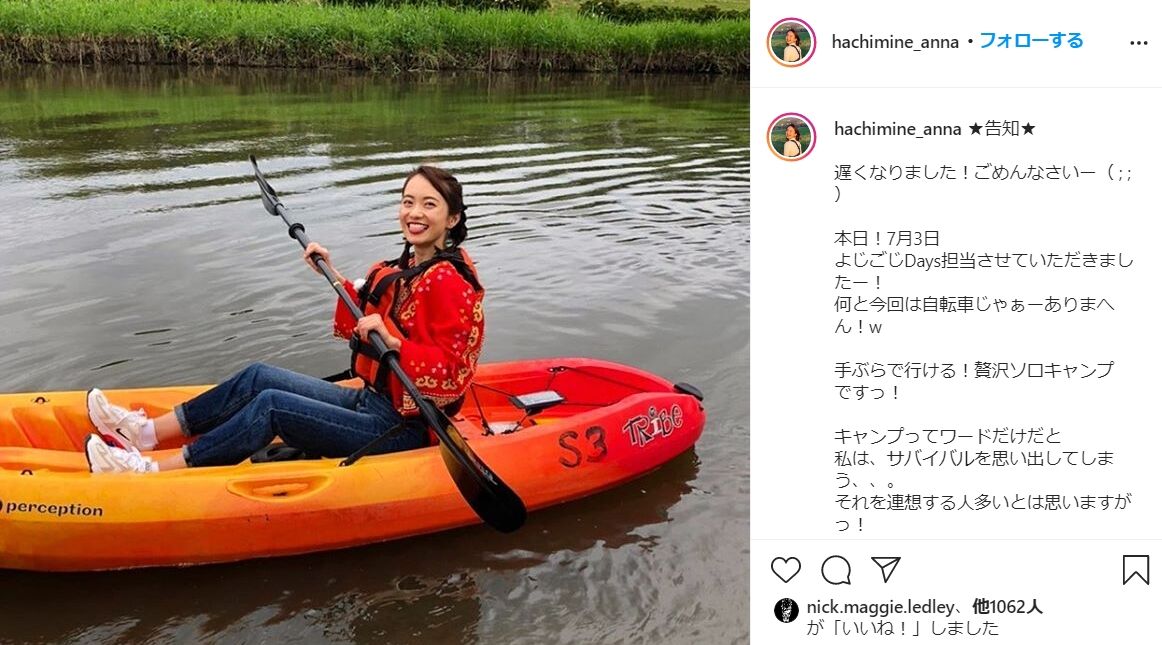Screen dimensions: 1162x645
Task: Click the caption avatar beside the ★告知★ text
Action: [791, 136]
